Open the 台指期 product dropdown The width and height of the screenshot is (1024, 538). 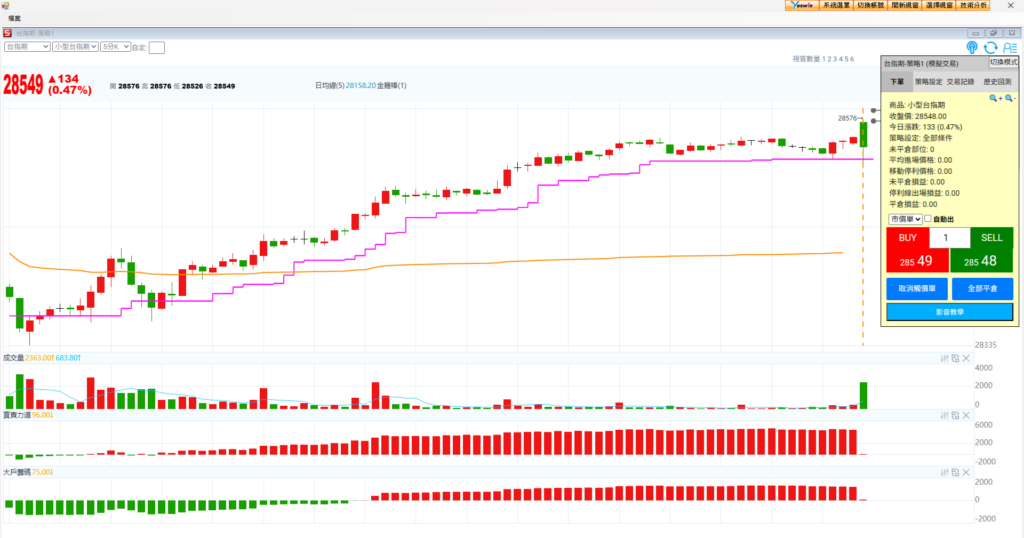pos(27,47)
